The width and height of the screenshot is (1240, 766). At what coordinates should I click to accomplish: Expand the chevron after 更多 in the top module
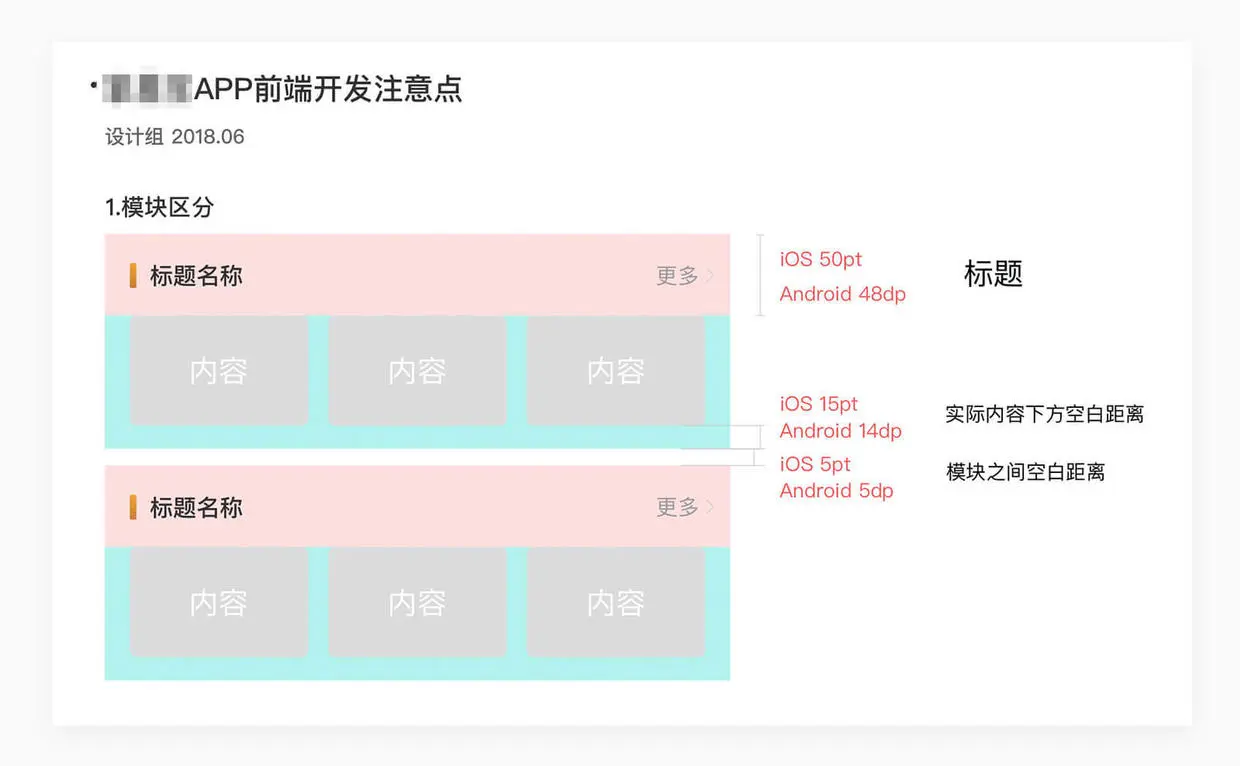click(710, 276)
